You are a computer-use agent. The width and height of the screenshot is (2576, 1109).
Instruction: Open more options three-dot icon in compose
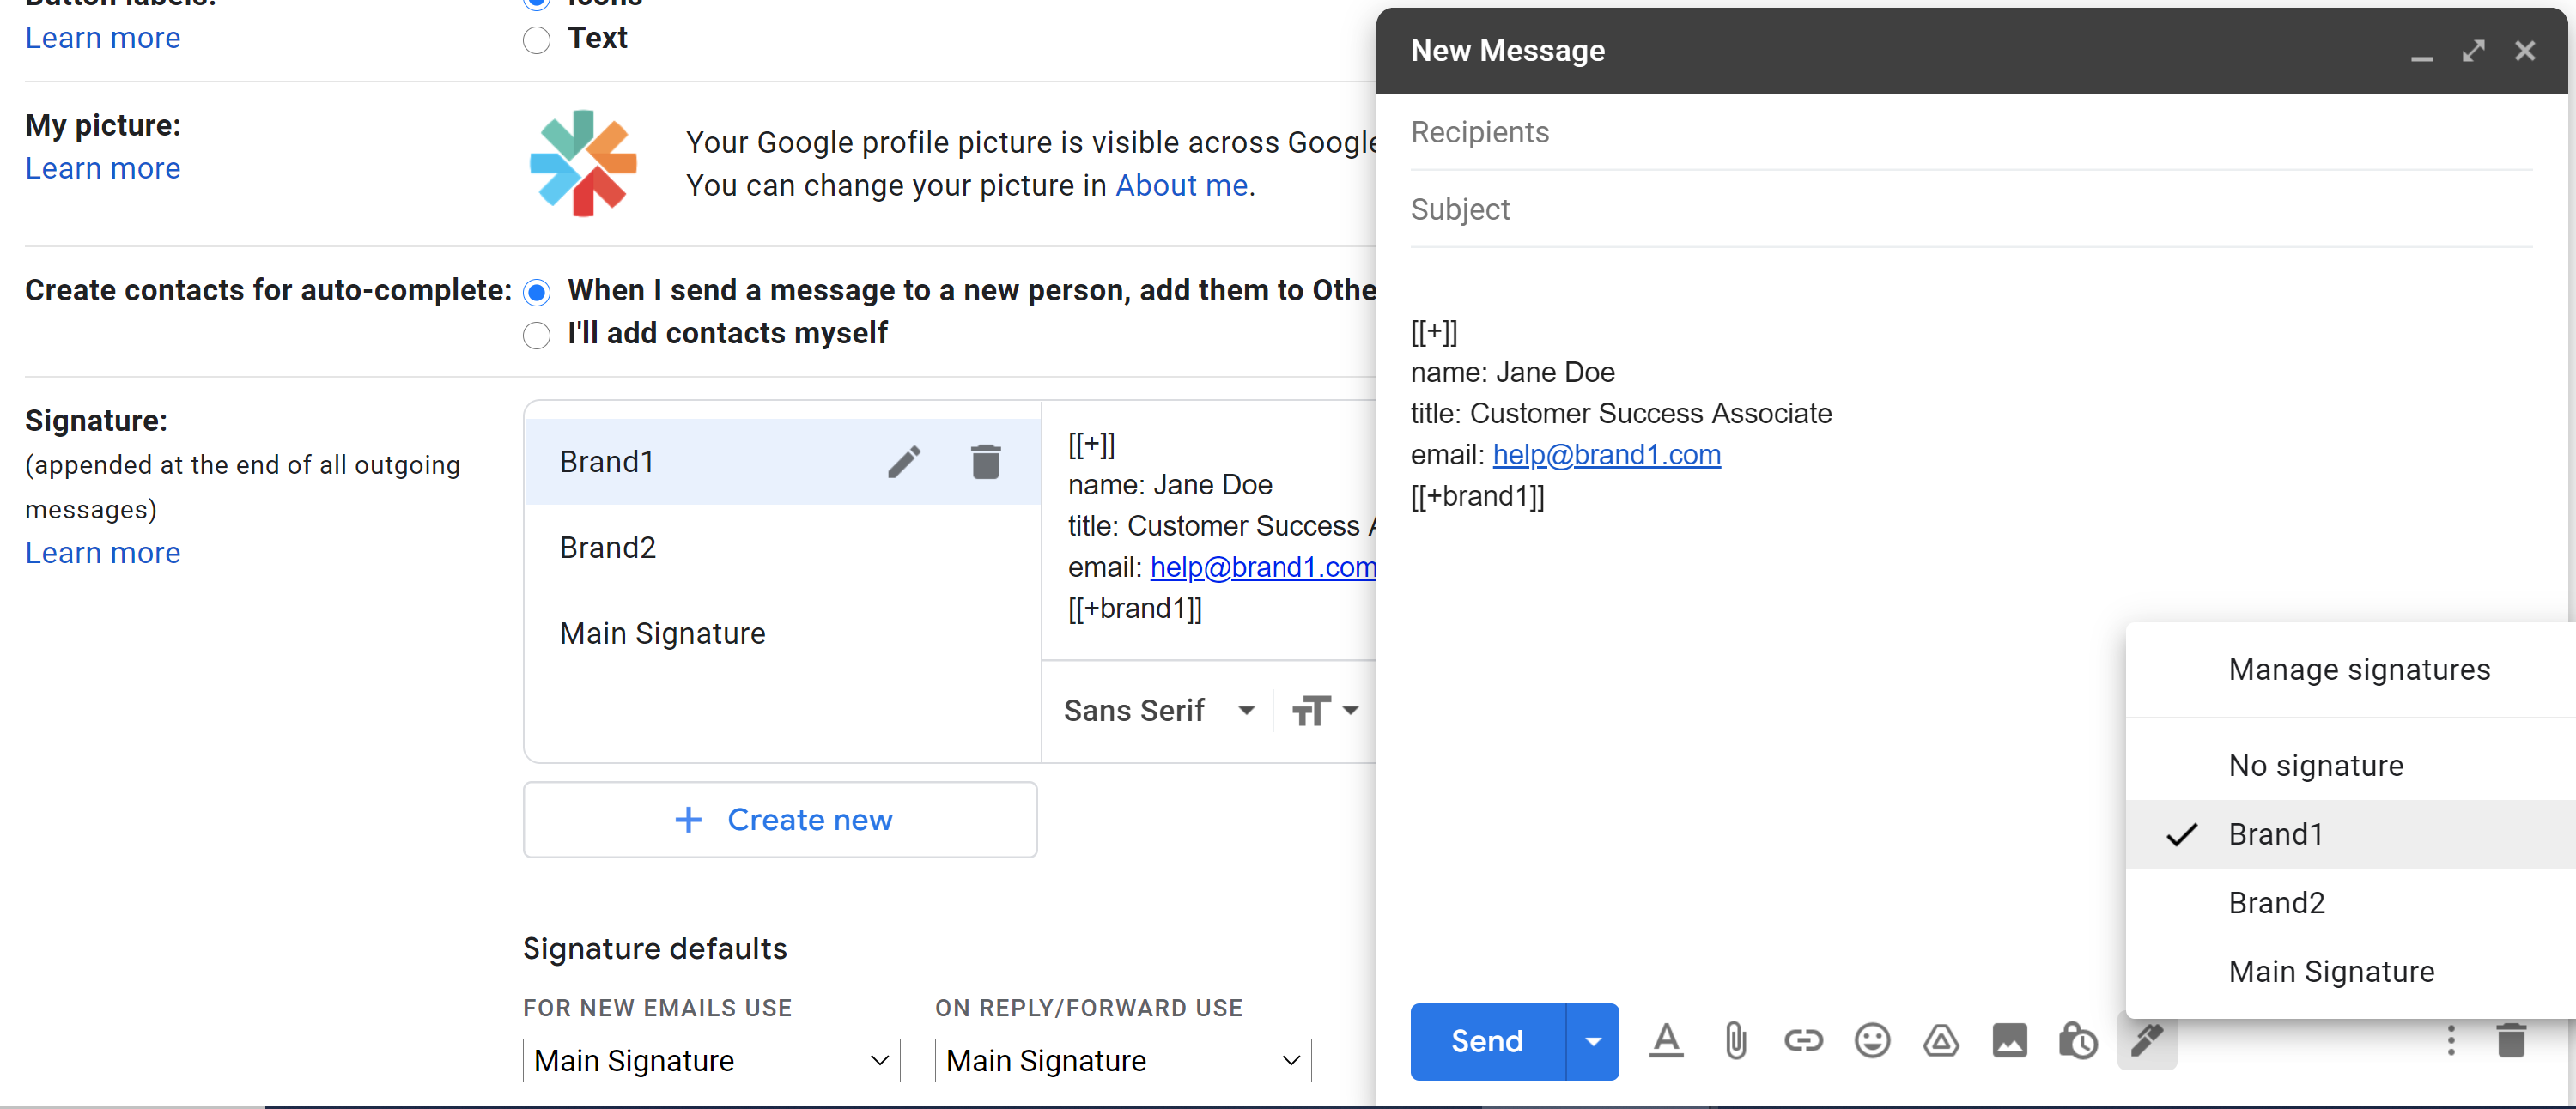pos(2450,1041)
